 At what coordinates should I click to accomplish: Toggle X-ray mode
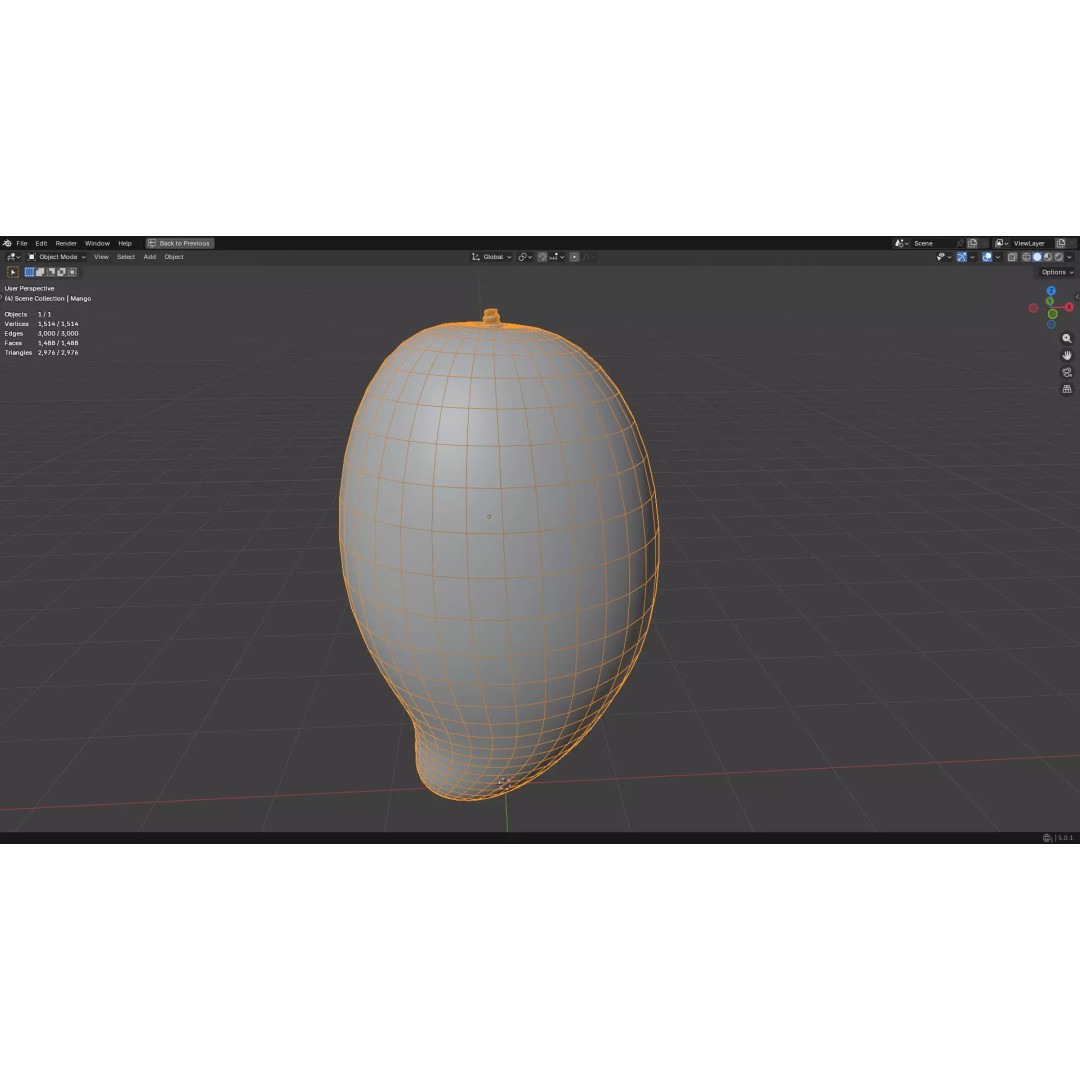coord(1012,257)
